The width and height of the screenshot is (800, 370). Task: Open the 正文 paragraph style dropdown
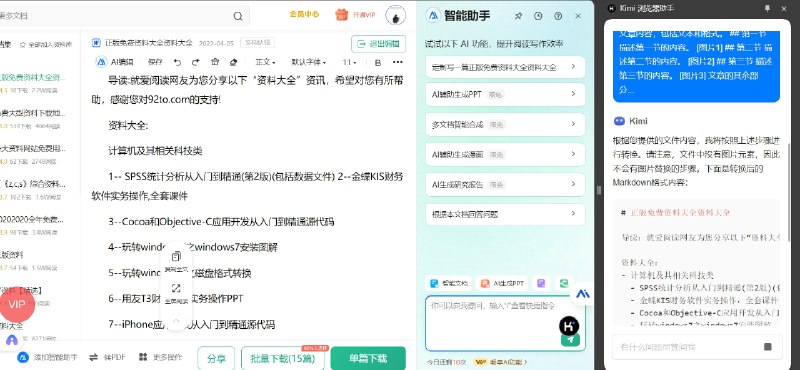click(x=265, y=62)
